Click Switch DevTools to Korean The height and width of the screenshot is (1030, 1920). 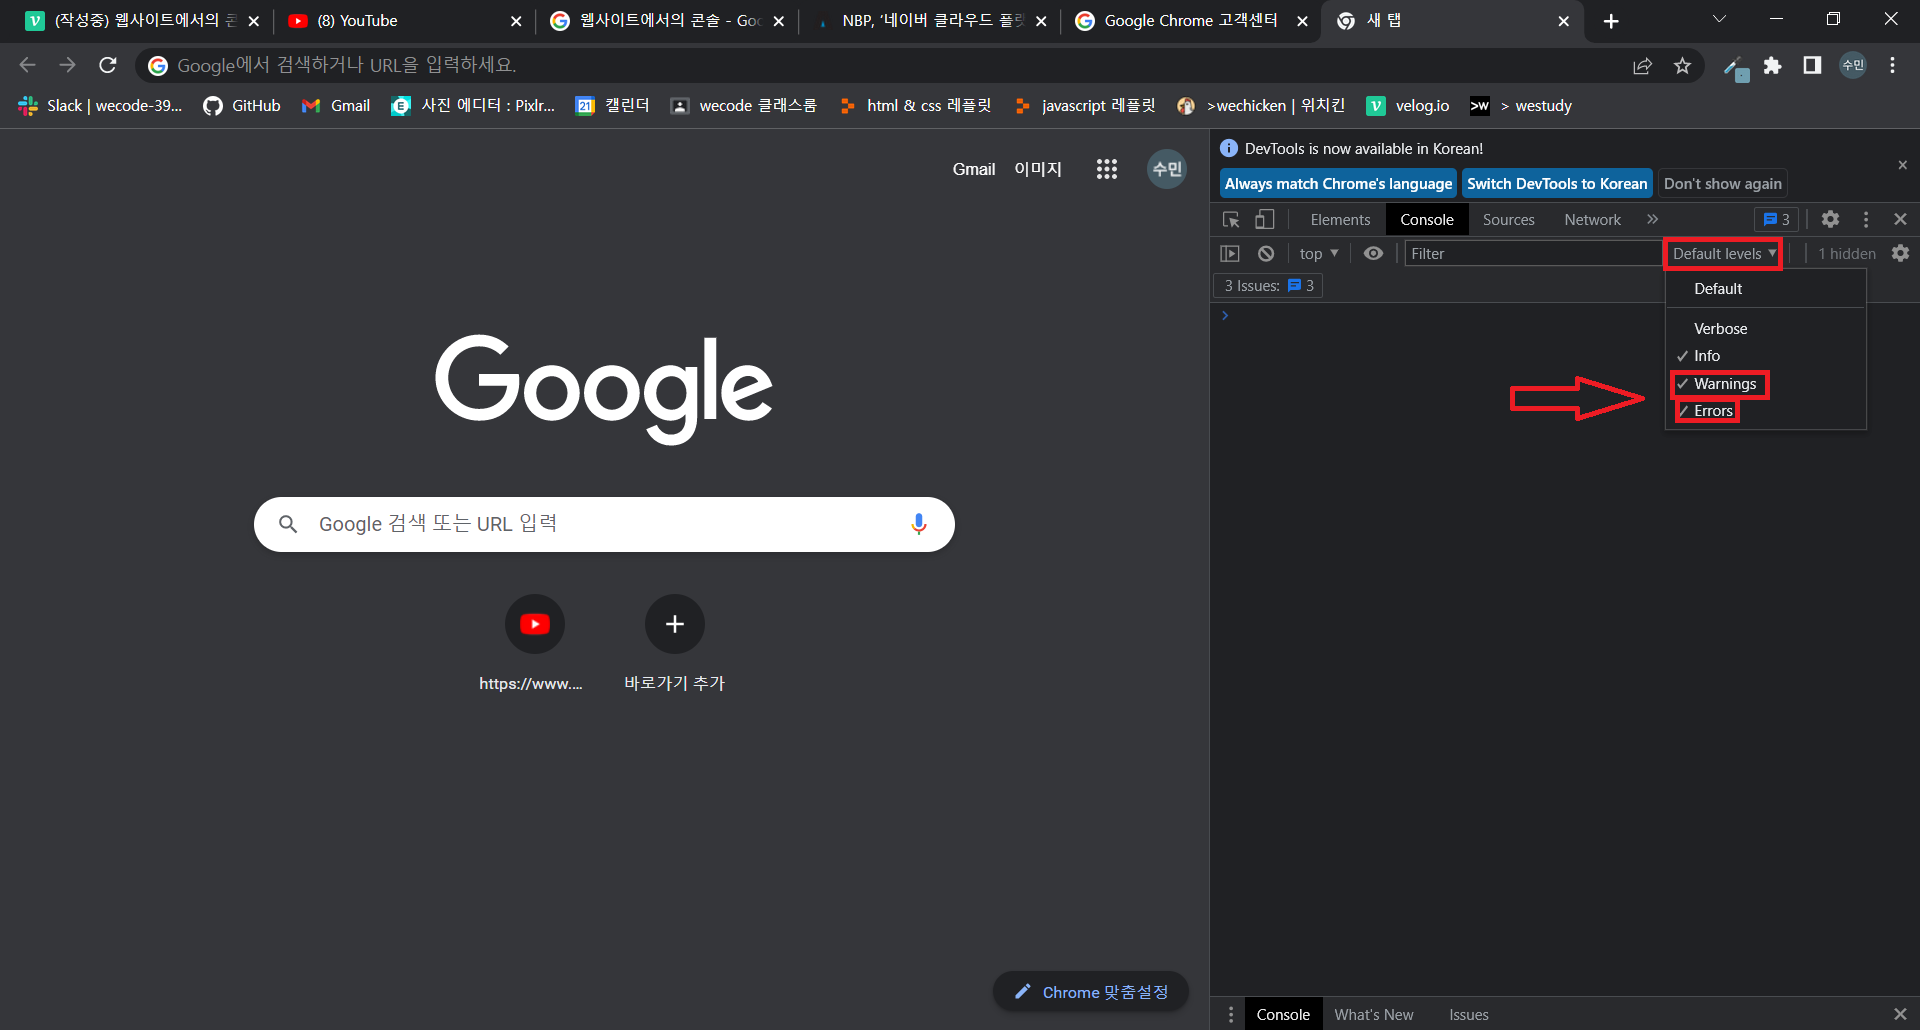pyautogui.click(x=1557, y=184)
